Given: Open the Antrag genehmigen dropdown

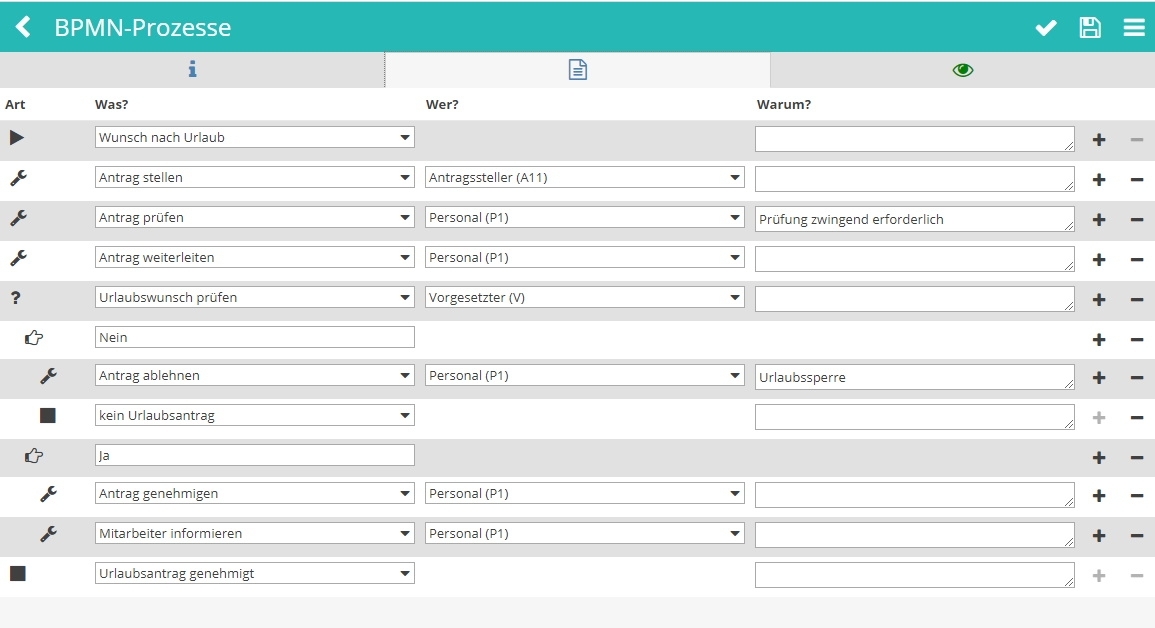Looking at the screenshot, I should point(255,493).
